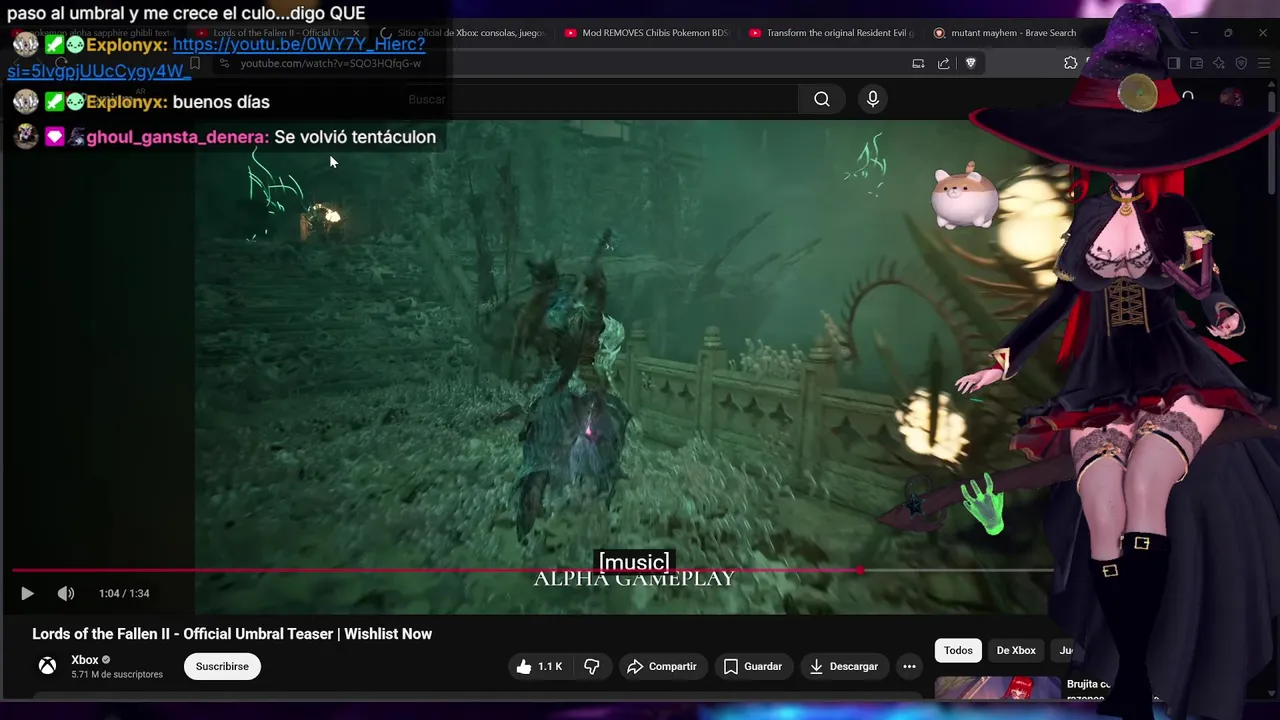The width and height of the screenshot is (1280, 720).
Task: Switch to the Transform the original Resident Evil tab
Action: coord(830,33)
